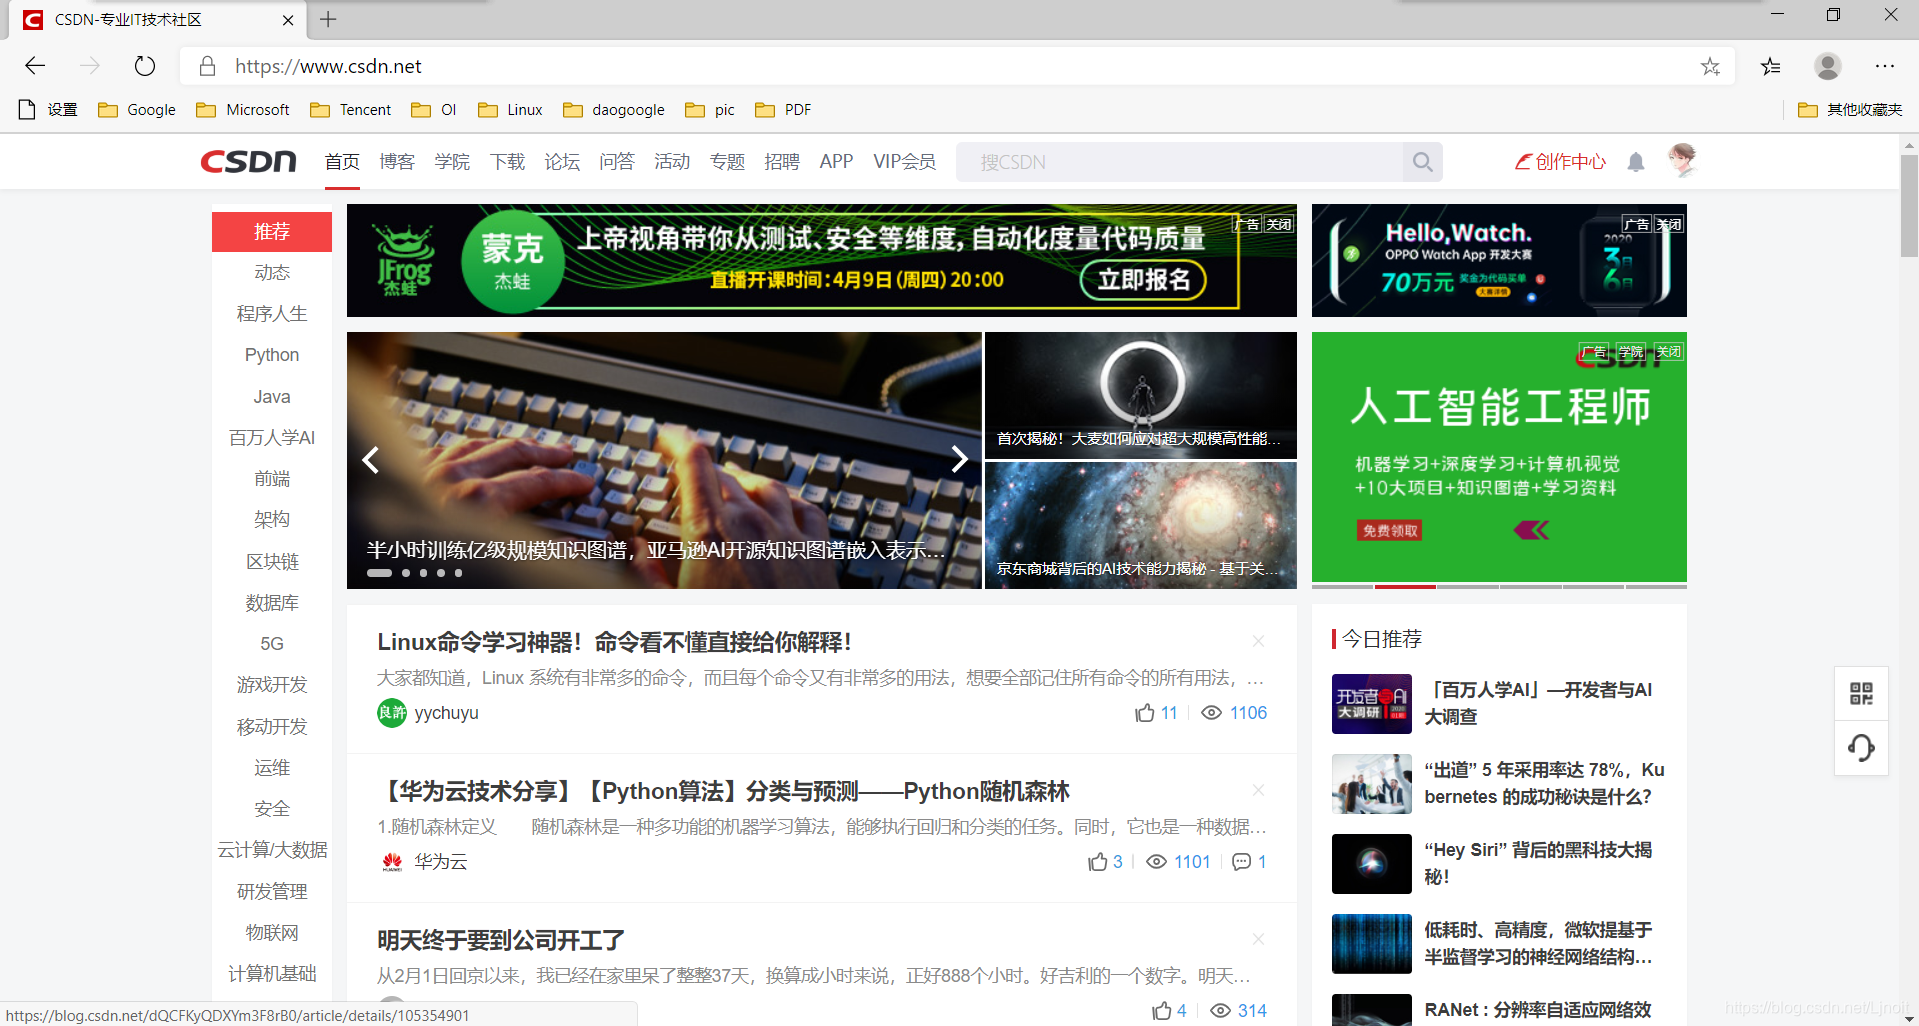Open article Linux命令学习神器
Screen dimensions: 1919x1026
pos(614,642)
